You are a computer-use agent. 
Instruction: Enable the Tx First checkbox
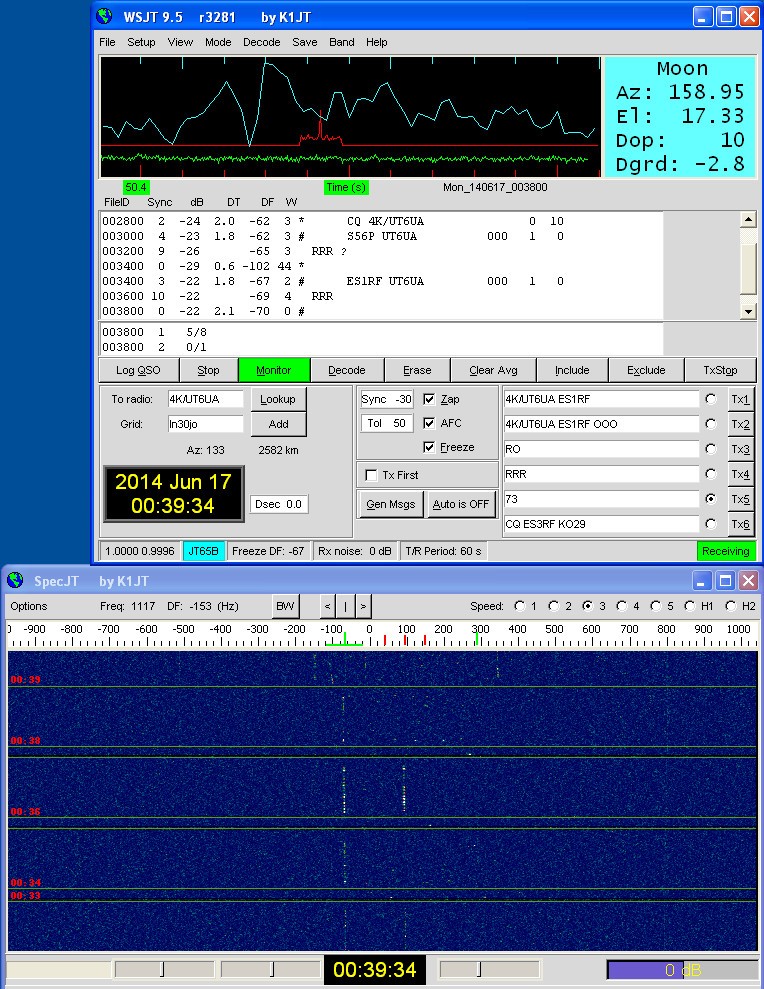point(372,475)
